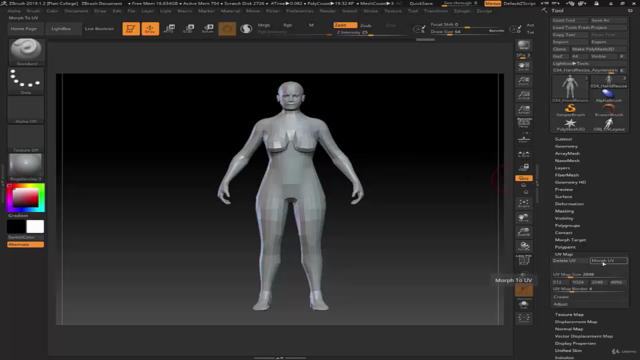Expand the Geometry section

coord(566,147)
